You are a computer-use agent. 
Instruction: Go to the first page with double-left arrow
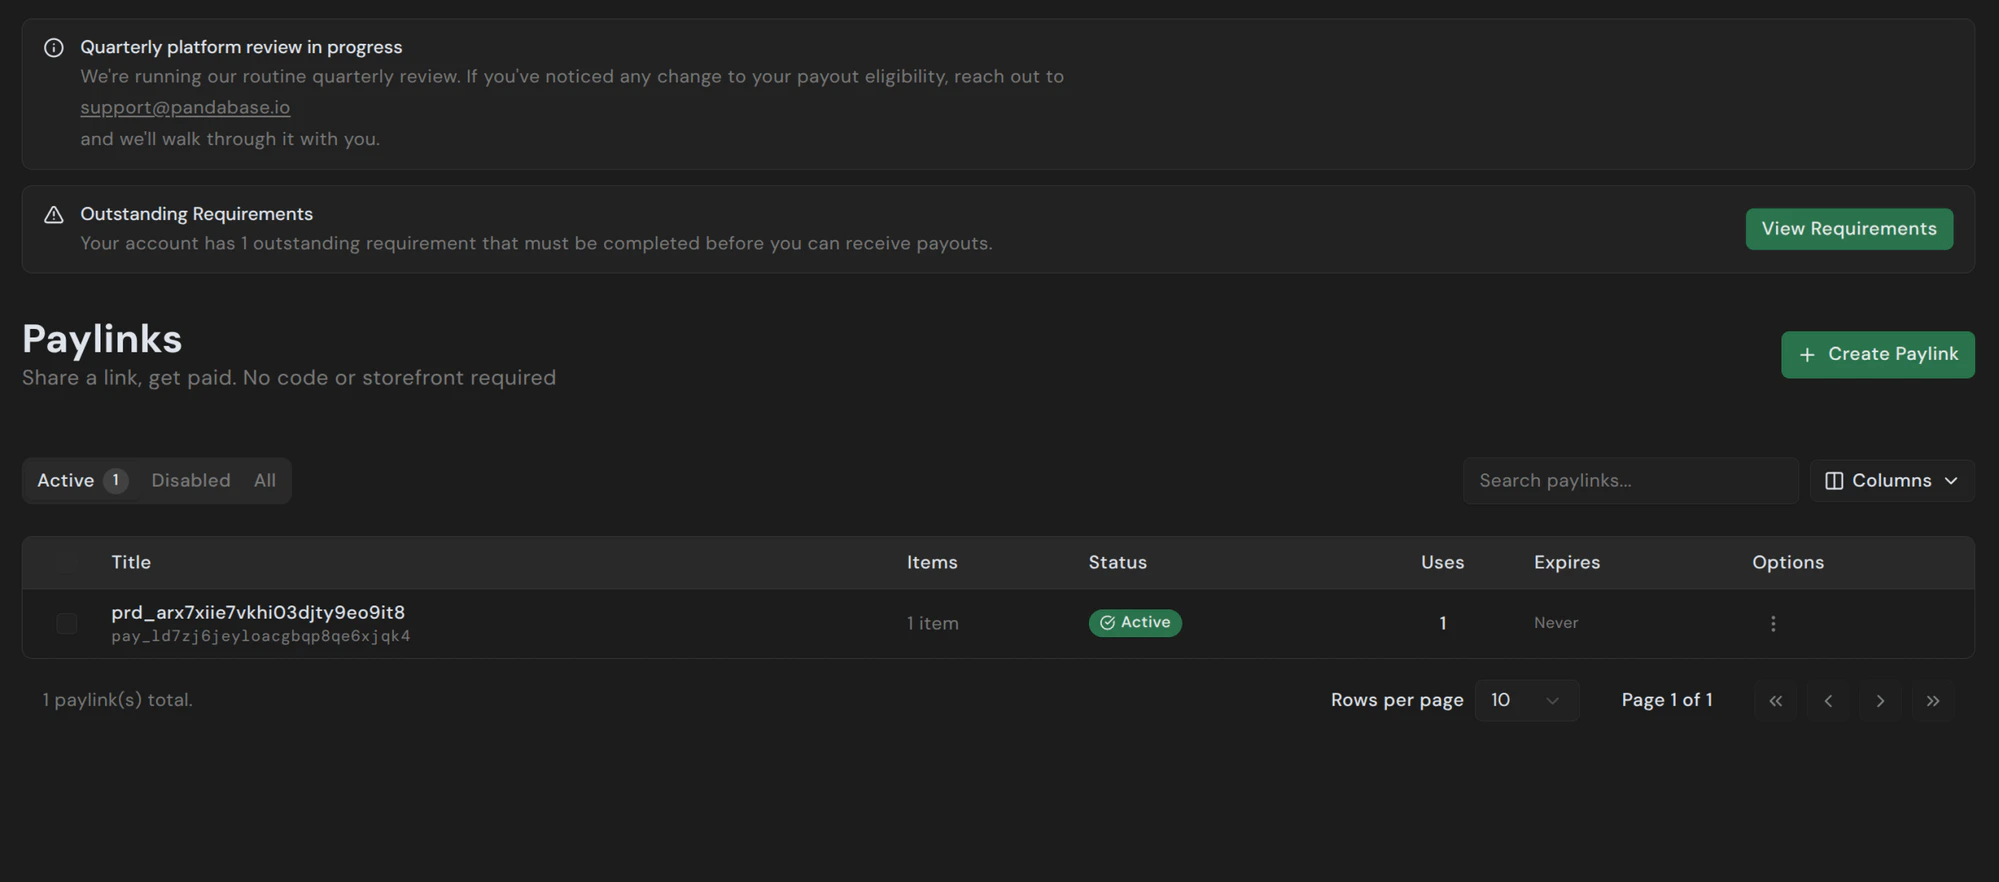tap(1776, 701)
